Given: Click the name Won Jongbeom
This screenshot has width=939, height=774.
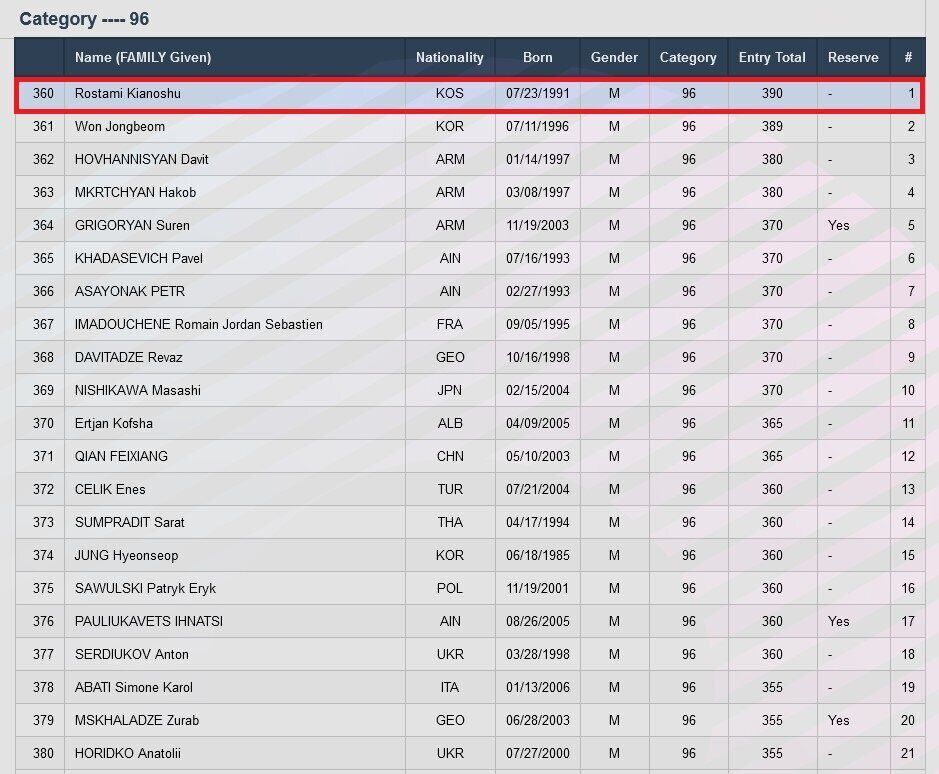Looking at the screenshot, I should point(120,126).
